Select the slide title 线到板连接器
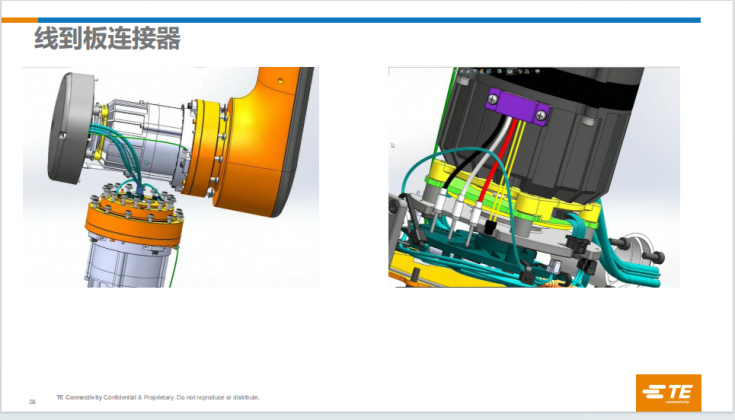Viewport: 735px width, 420px height. click(x=107, y=40)
